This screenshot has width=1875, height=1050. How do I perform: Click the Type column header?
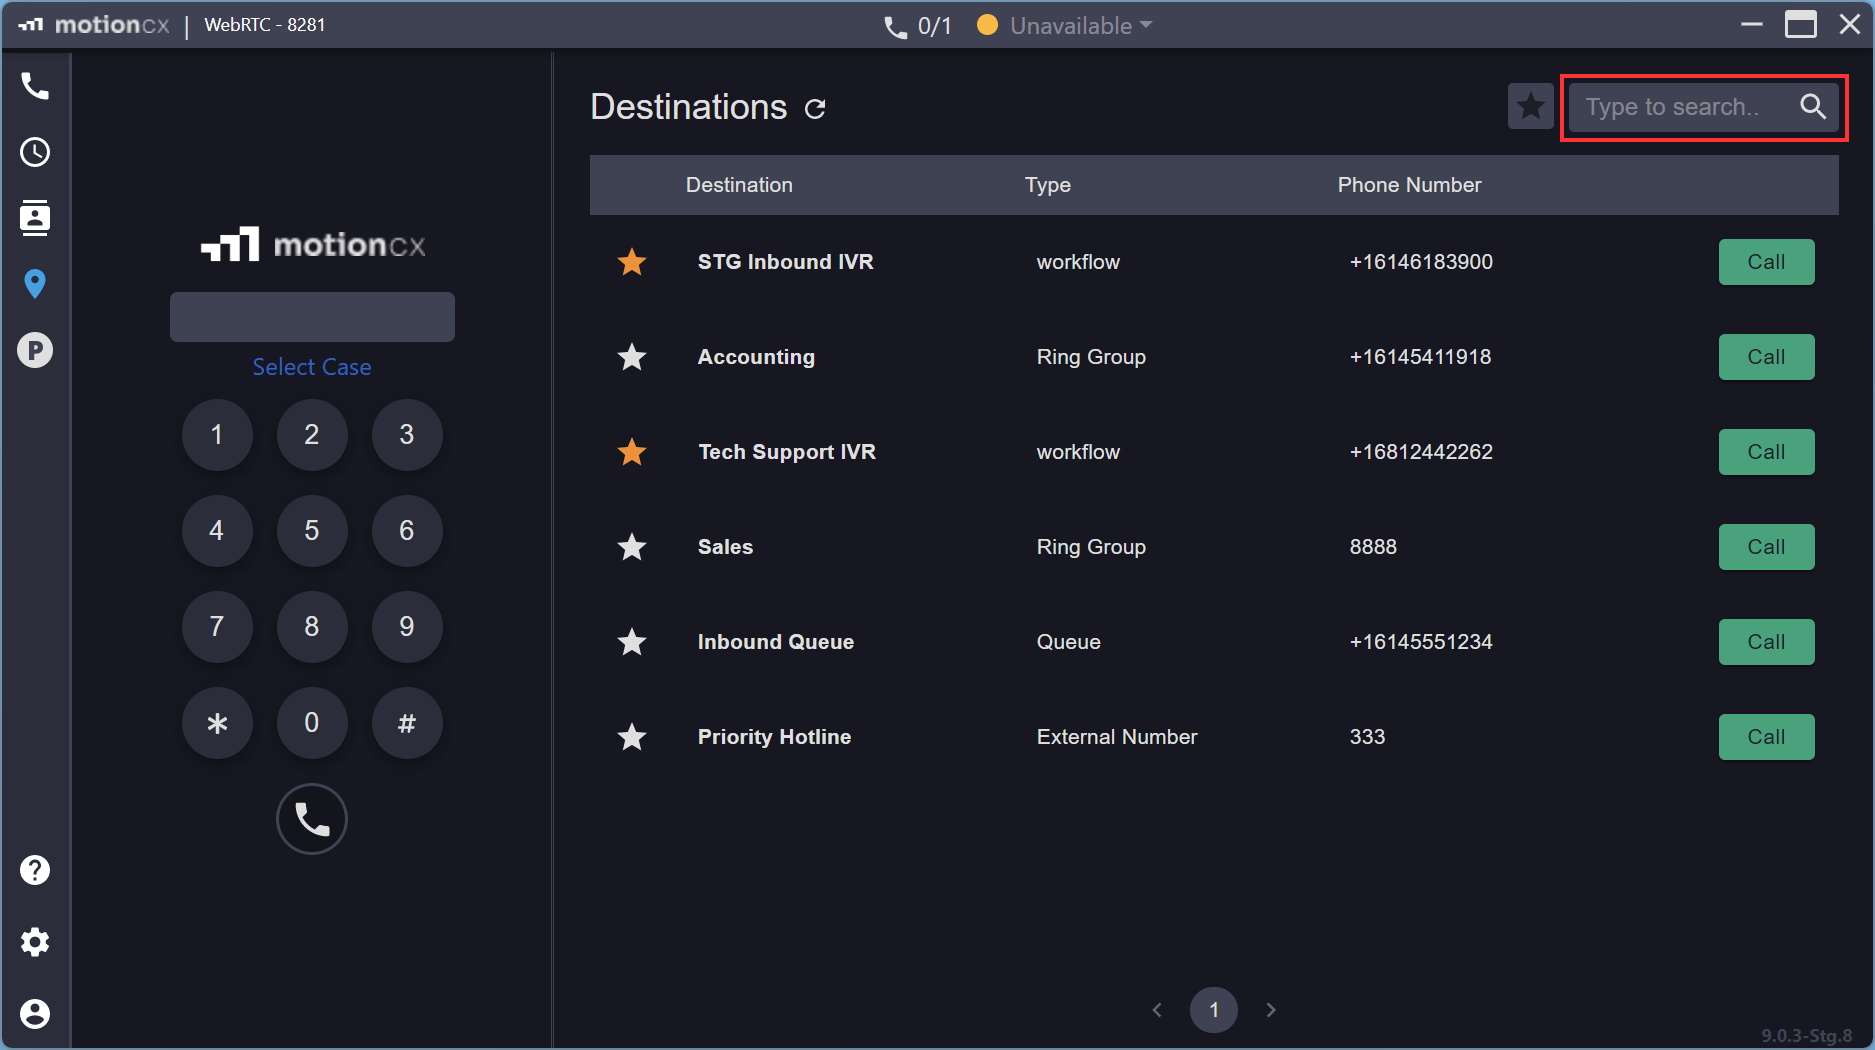pyautogui.click(x=1048, y=185)
